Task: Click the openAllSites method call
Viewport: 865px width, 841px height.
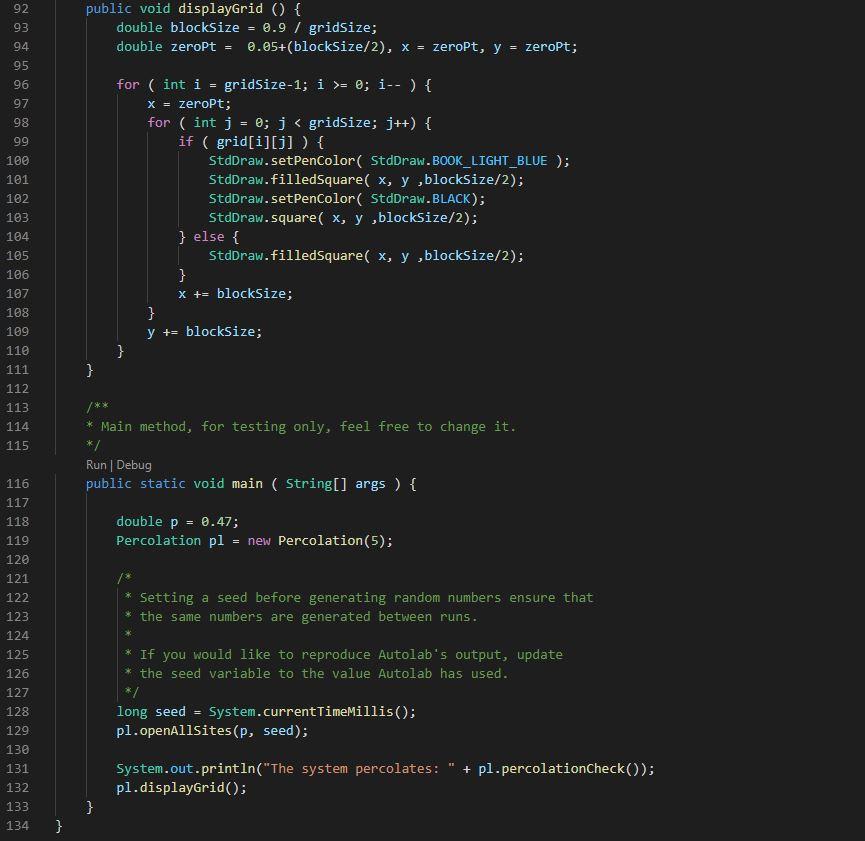Action: coord(185,731)
